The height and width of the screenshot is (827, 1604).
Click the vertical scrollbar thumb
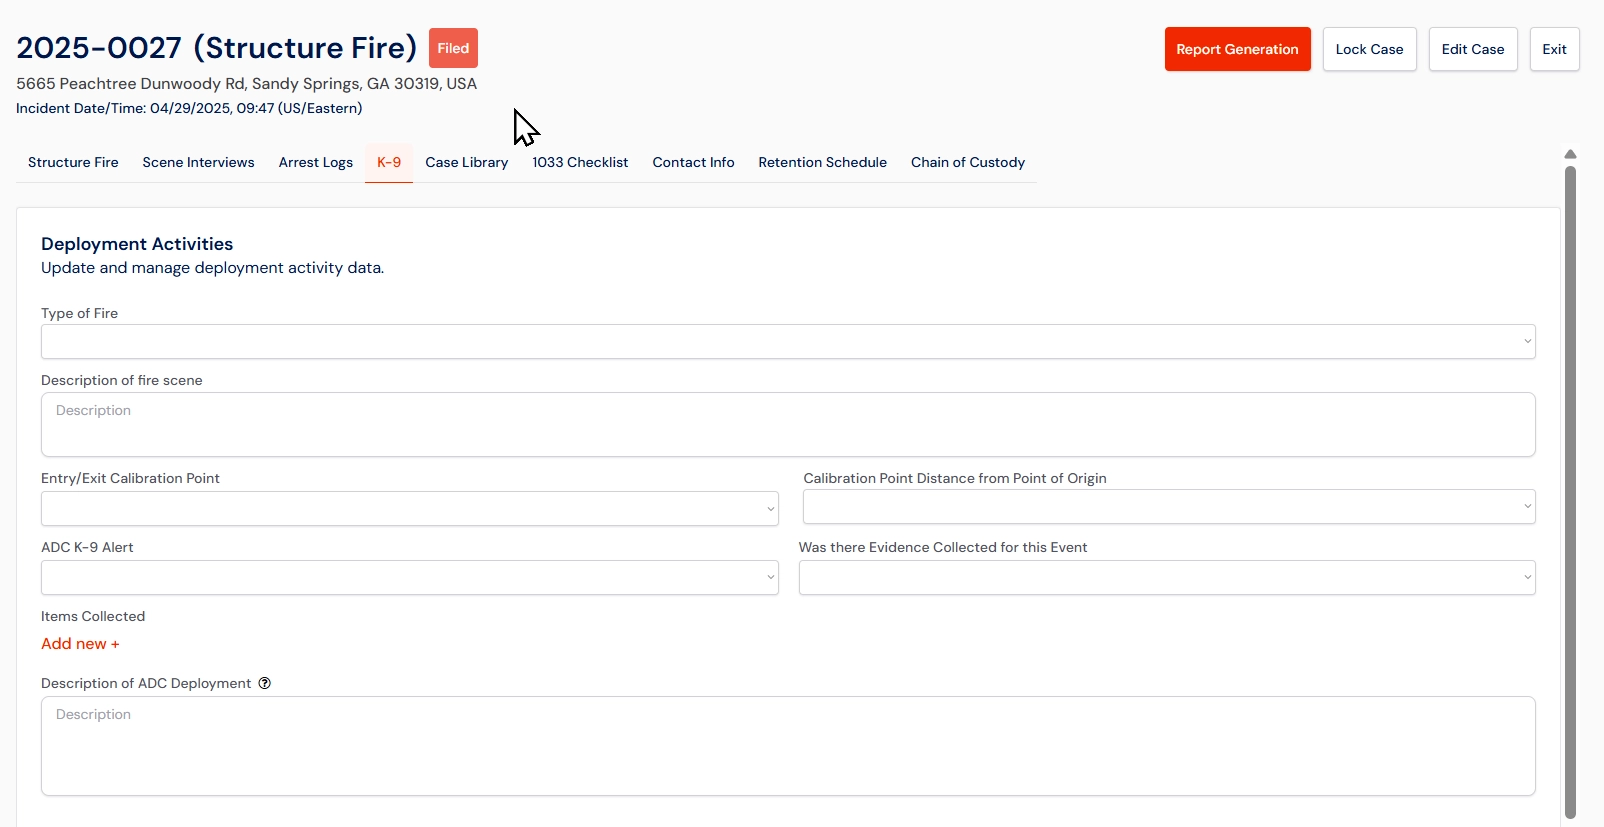coord(1570,492)
